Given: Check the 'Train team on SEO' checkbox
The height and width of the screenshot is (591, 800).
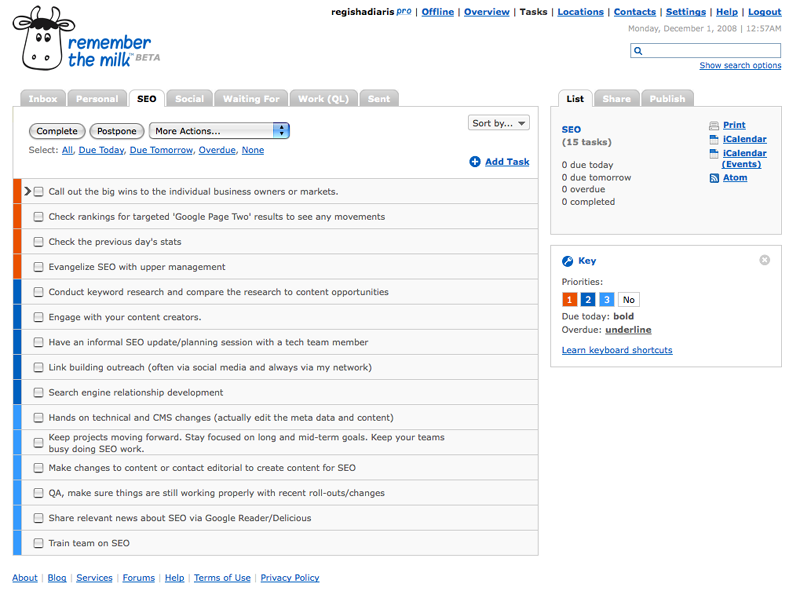Looking at the screenshot, I should (x=38, y=543).
